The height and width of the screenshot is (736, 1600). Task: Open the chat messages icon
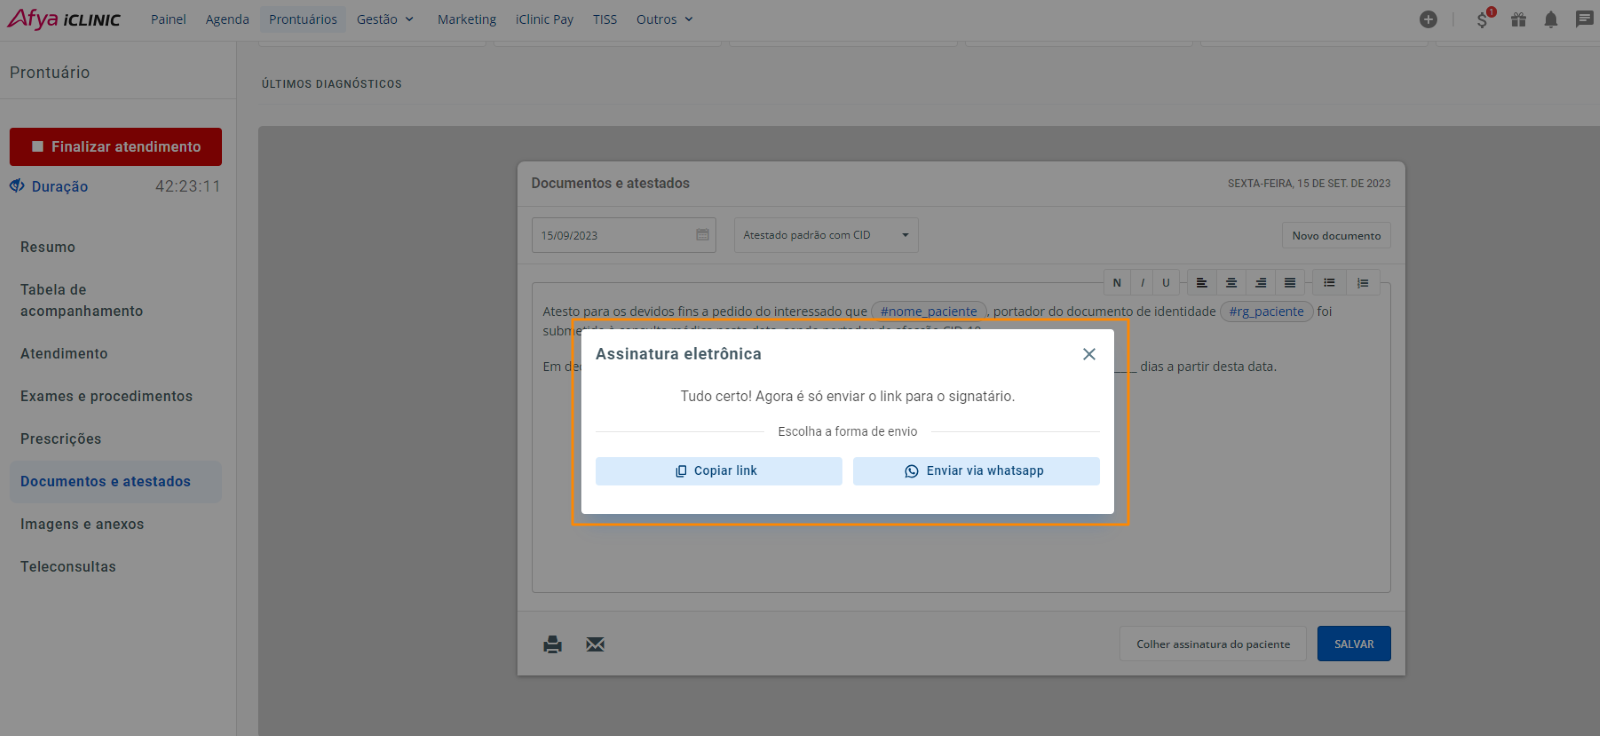(1584, 19)
